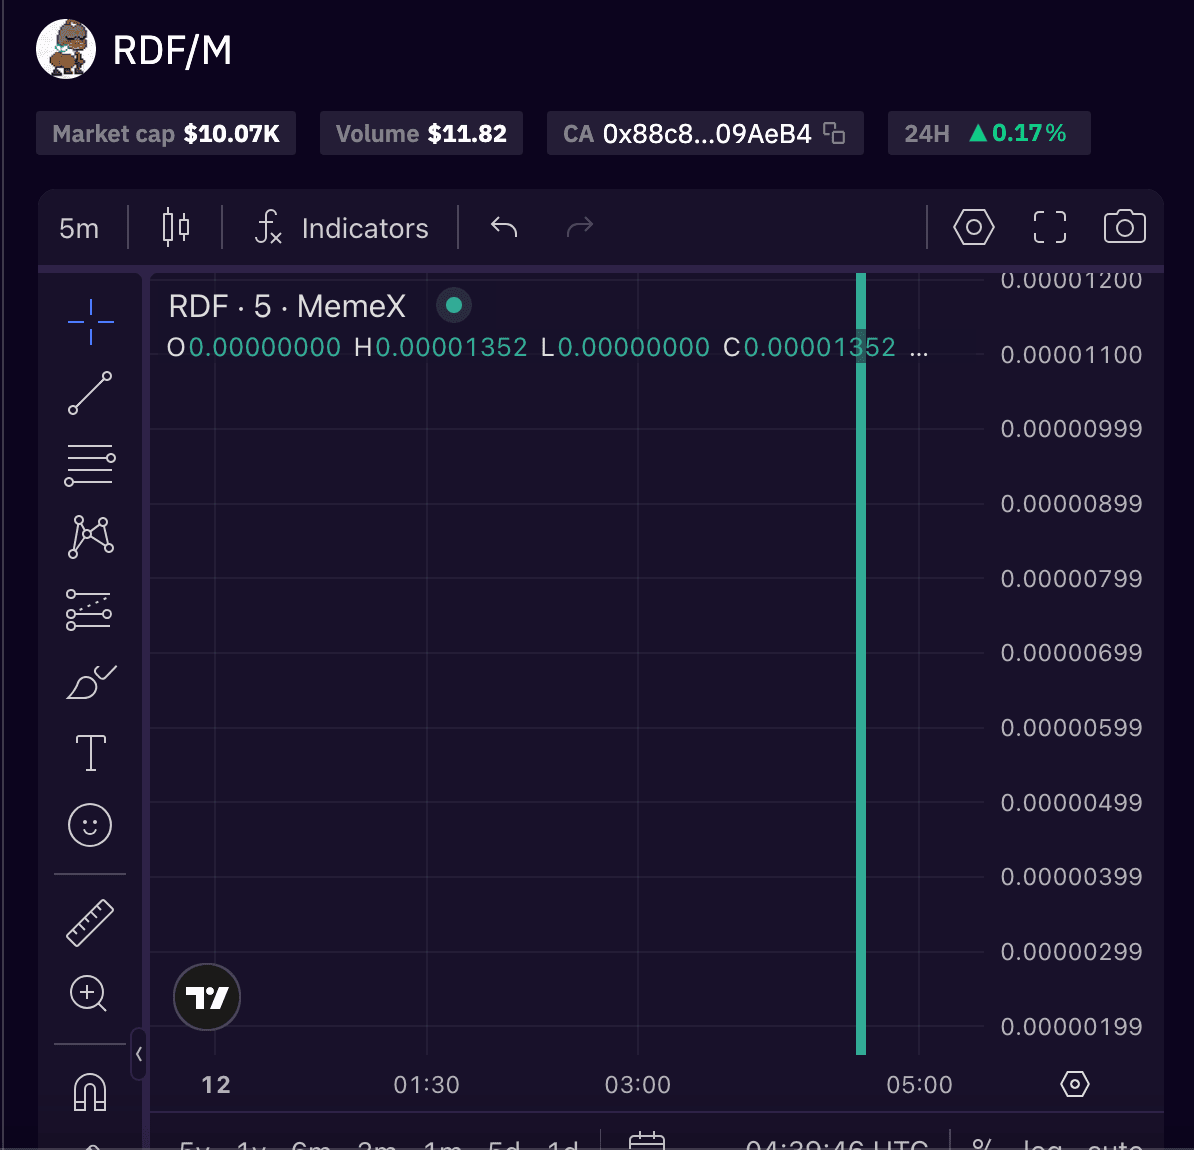
Task: Open the Indicators menu
Action: click(342, 228)
